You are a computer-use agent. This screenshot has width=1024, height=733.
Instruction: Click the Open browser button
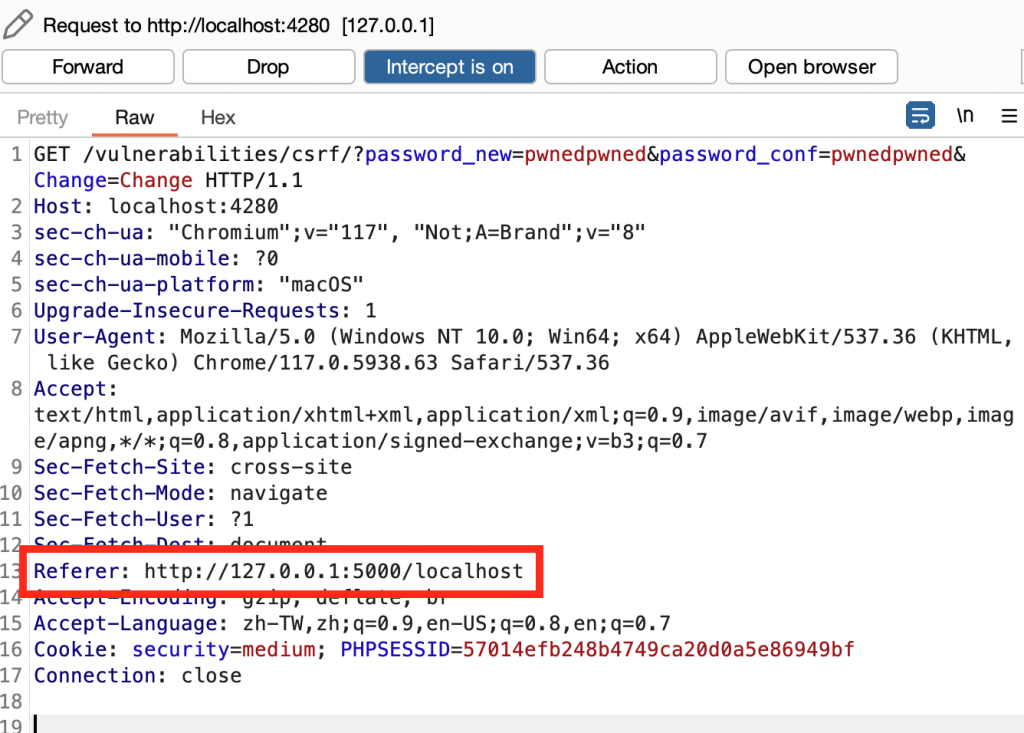pos(811,67)
